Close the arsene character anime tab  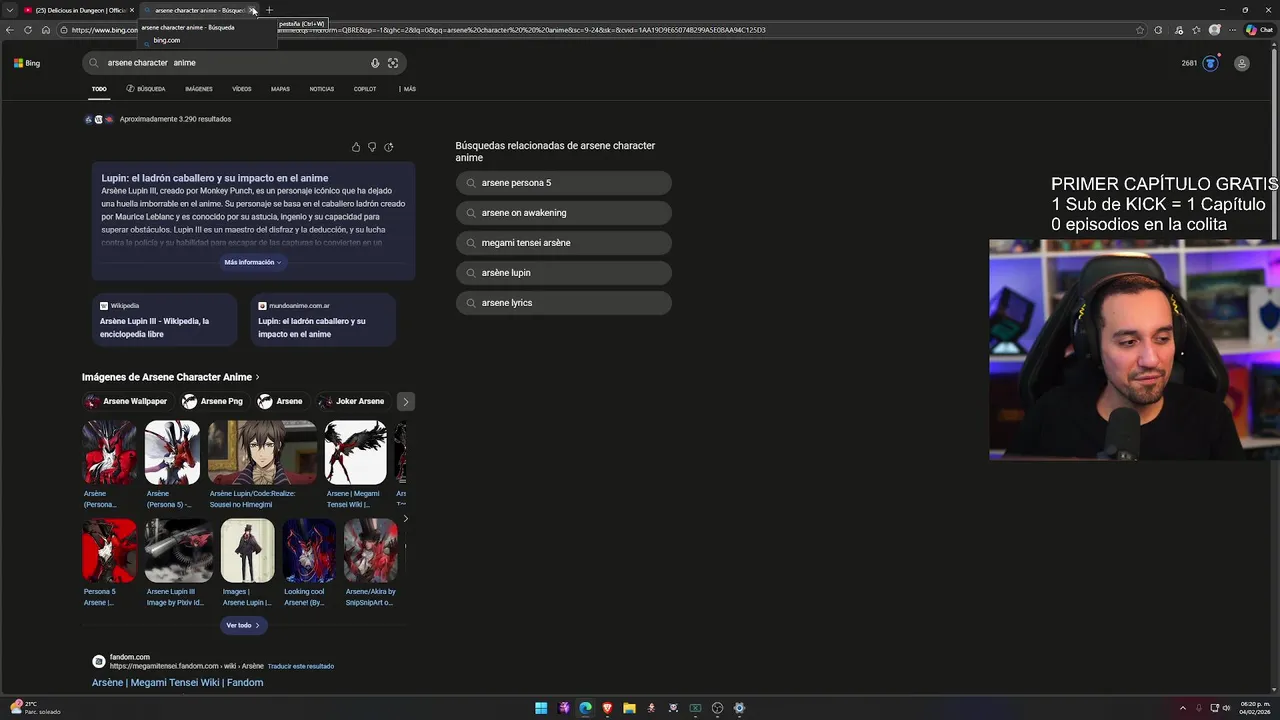[x=253, y=10]
